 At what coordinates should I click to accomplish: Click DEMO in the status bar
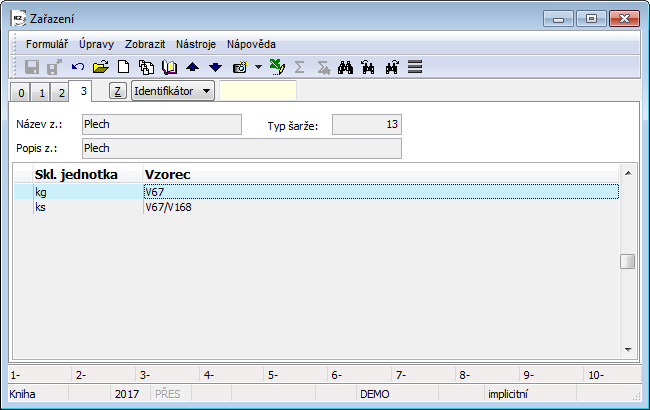(397, 394)
